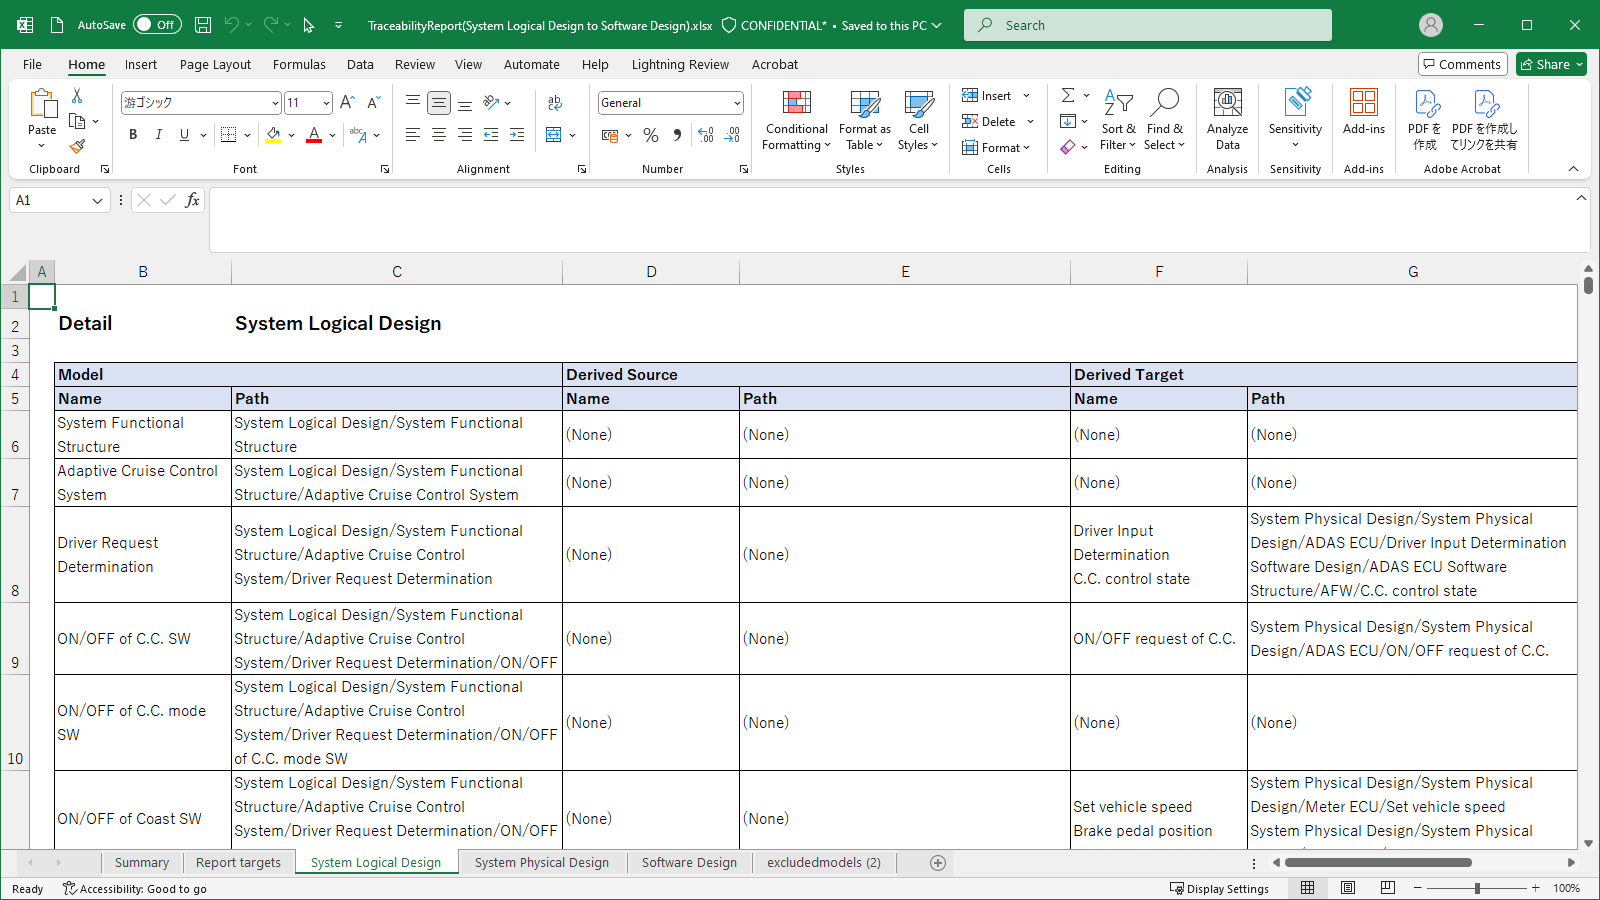Toggle AutoSave switch
Image resolution: width=1600 pixels, height=900 pixels.
(157, 25)
